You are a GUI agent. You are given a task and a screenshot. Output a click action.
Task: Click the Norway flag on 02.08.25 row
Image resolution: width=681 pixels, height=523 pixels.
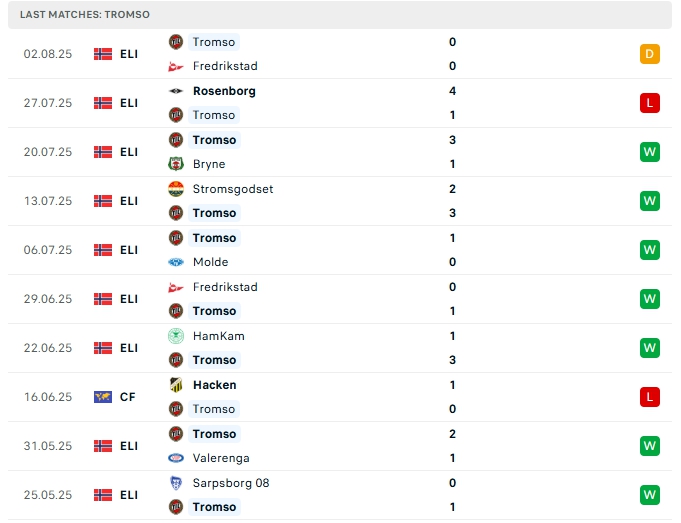[x=103, y=54]
